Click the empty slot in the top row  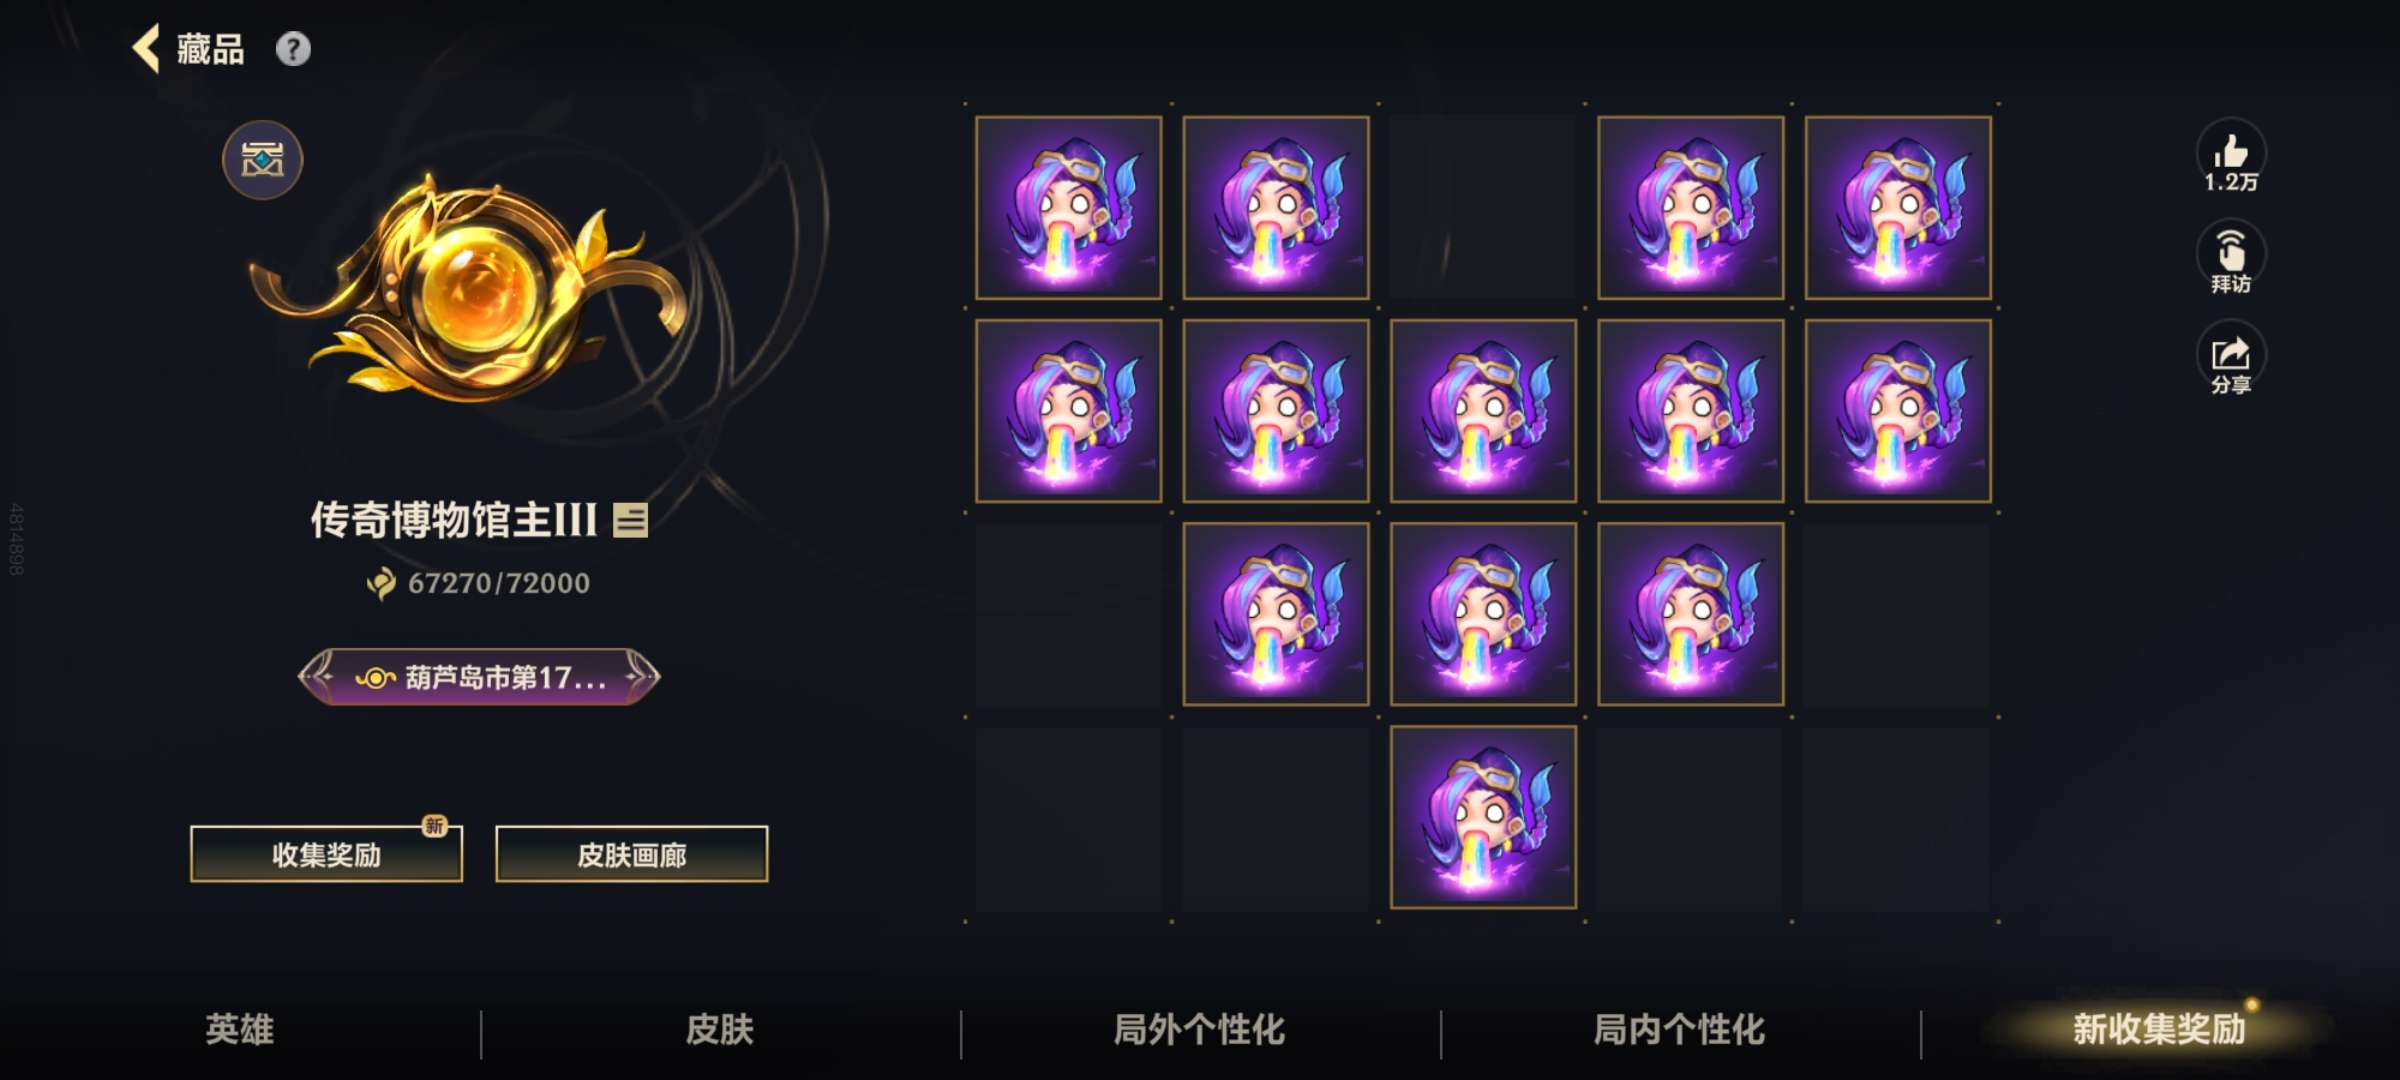[x=1483, y=207]
